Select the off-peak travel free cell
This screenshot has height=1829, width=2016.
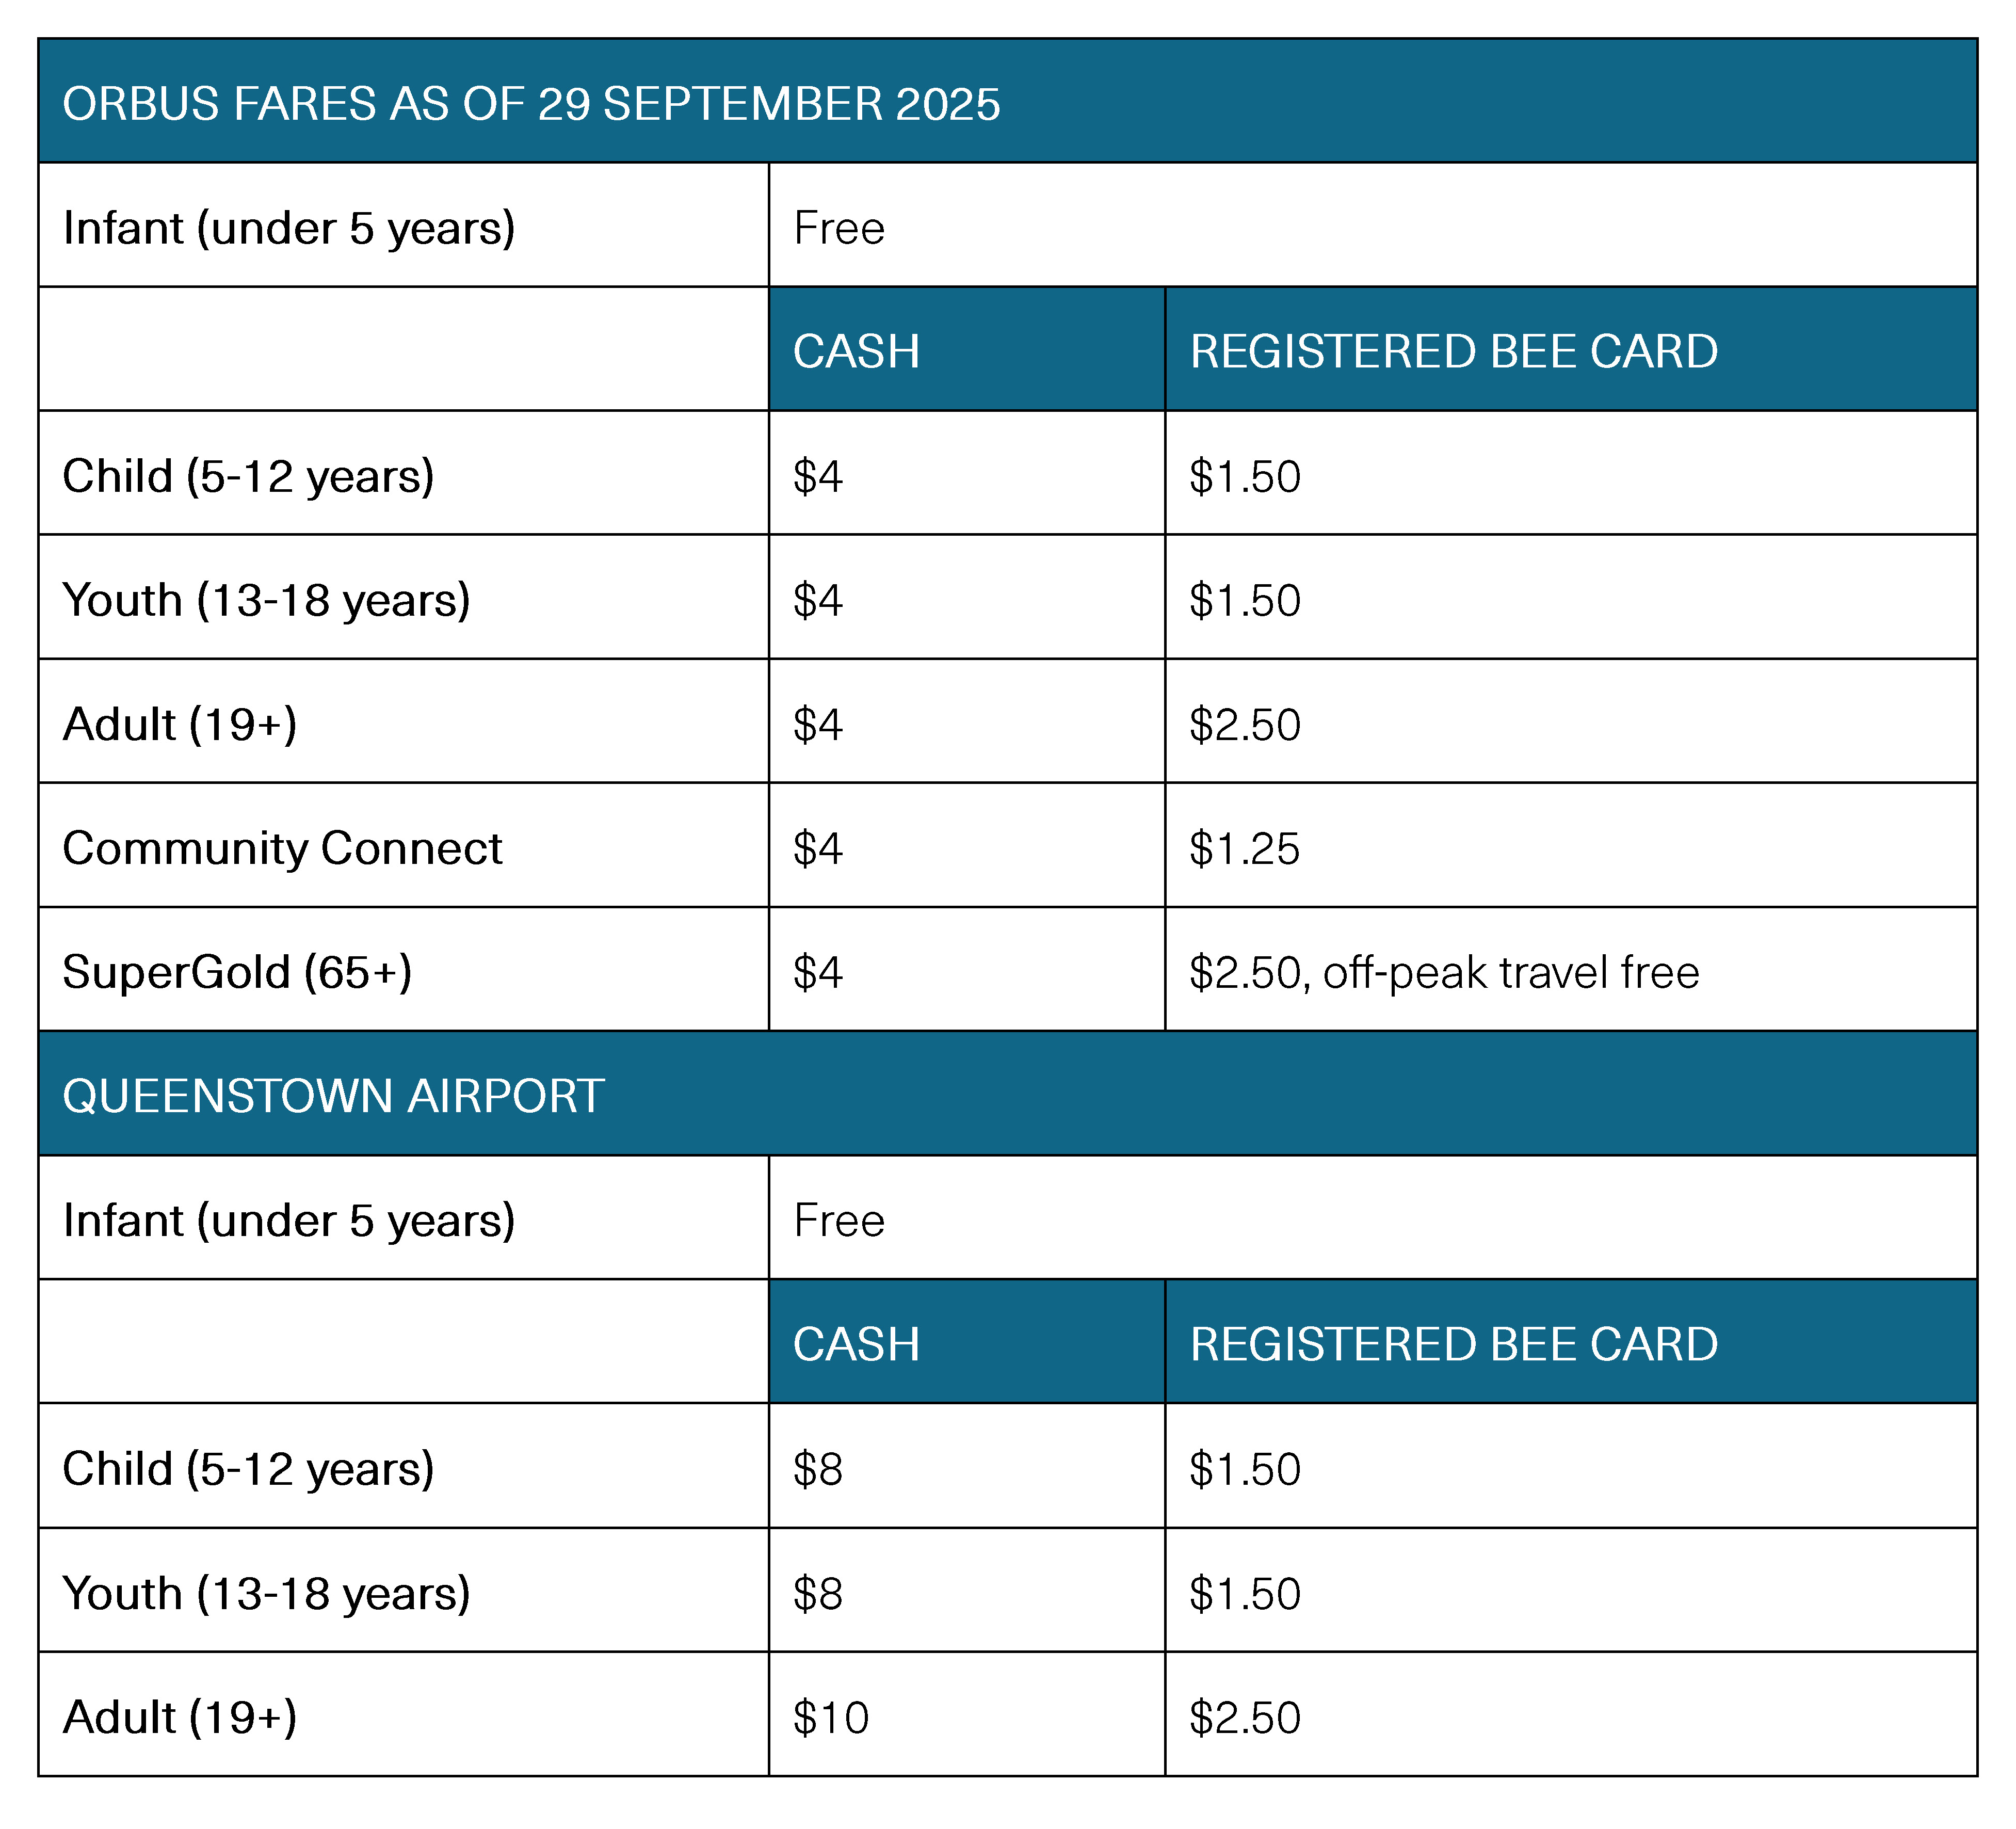coord(1443,972)
